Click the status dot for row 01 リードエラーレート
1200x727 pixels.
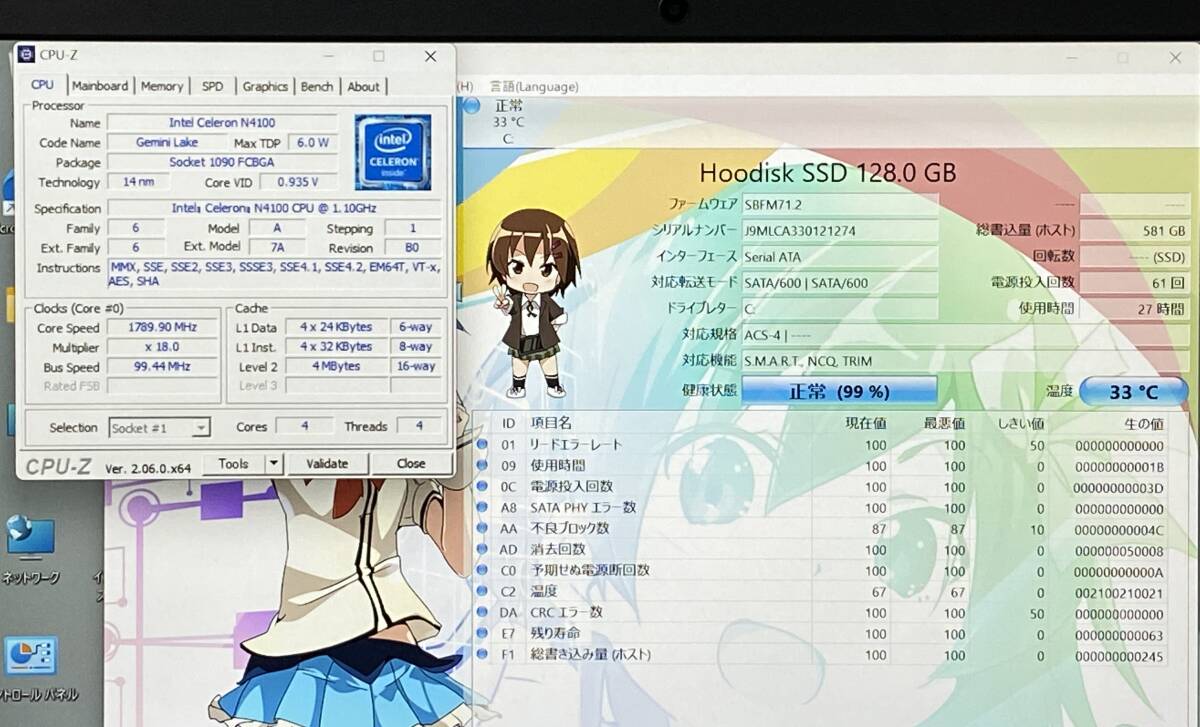482,445
